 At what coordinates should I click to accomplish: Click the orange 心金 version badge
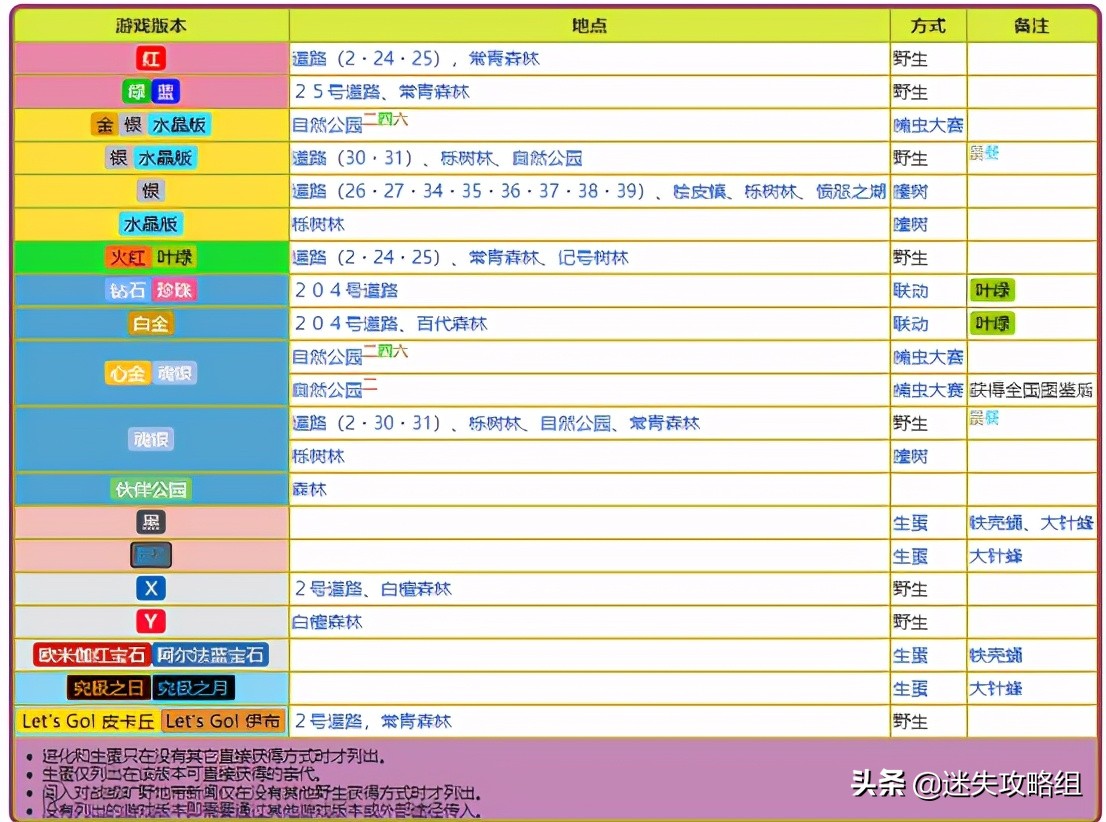[x=127, y=373]
